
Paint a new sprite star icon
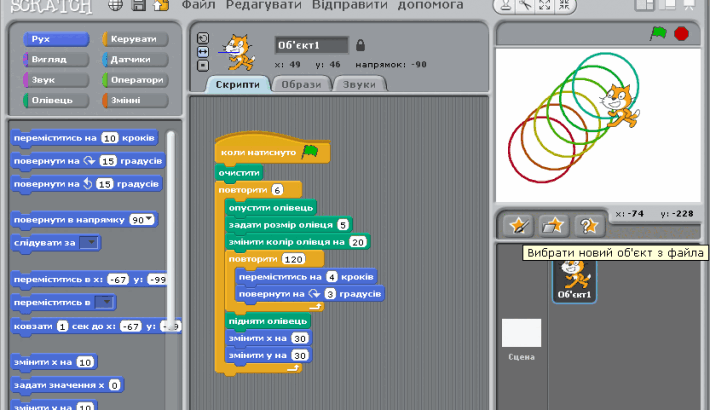(x=518, y=226)
